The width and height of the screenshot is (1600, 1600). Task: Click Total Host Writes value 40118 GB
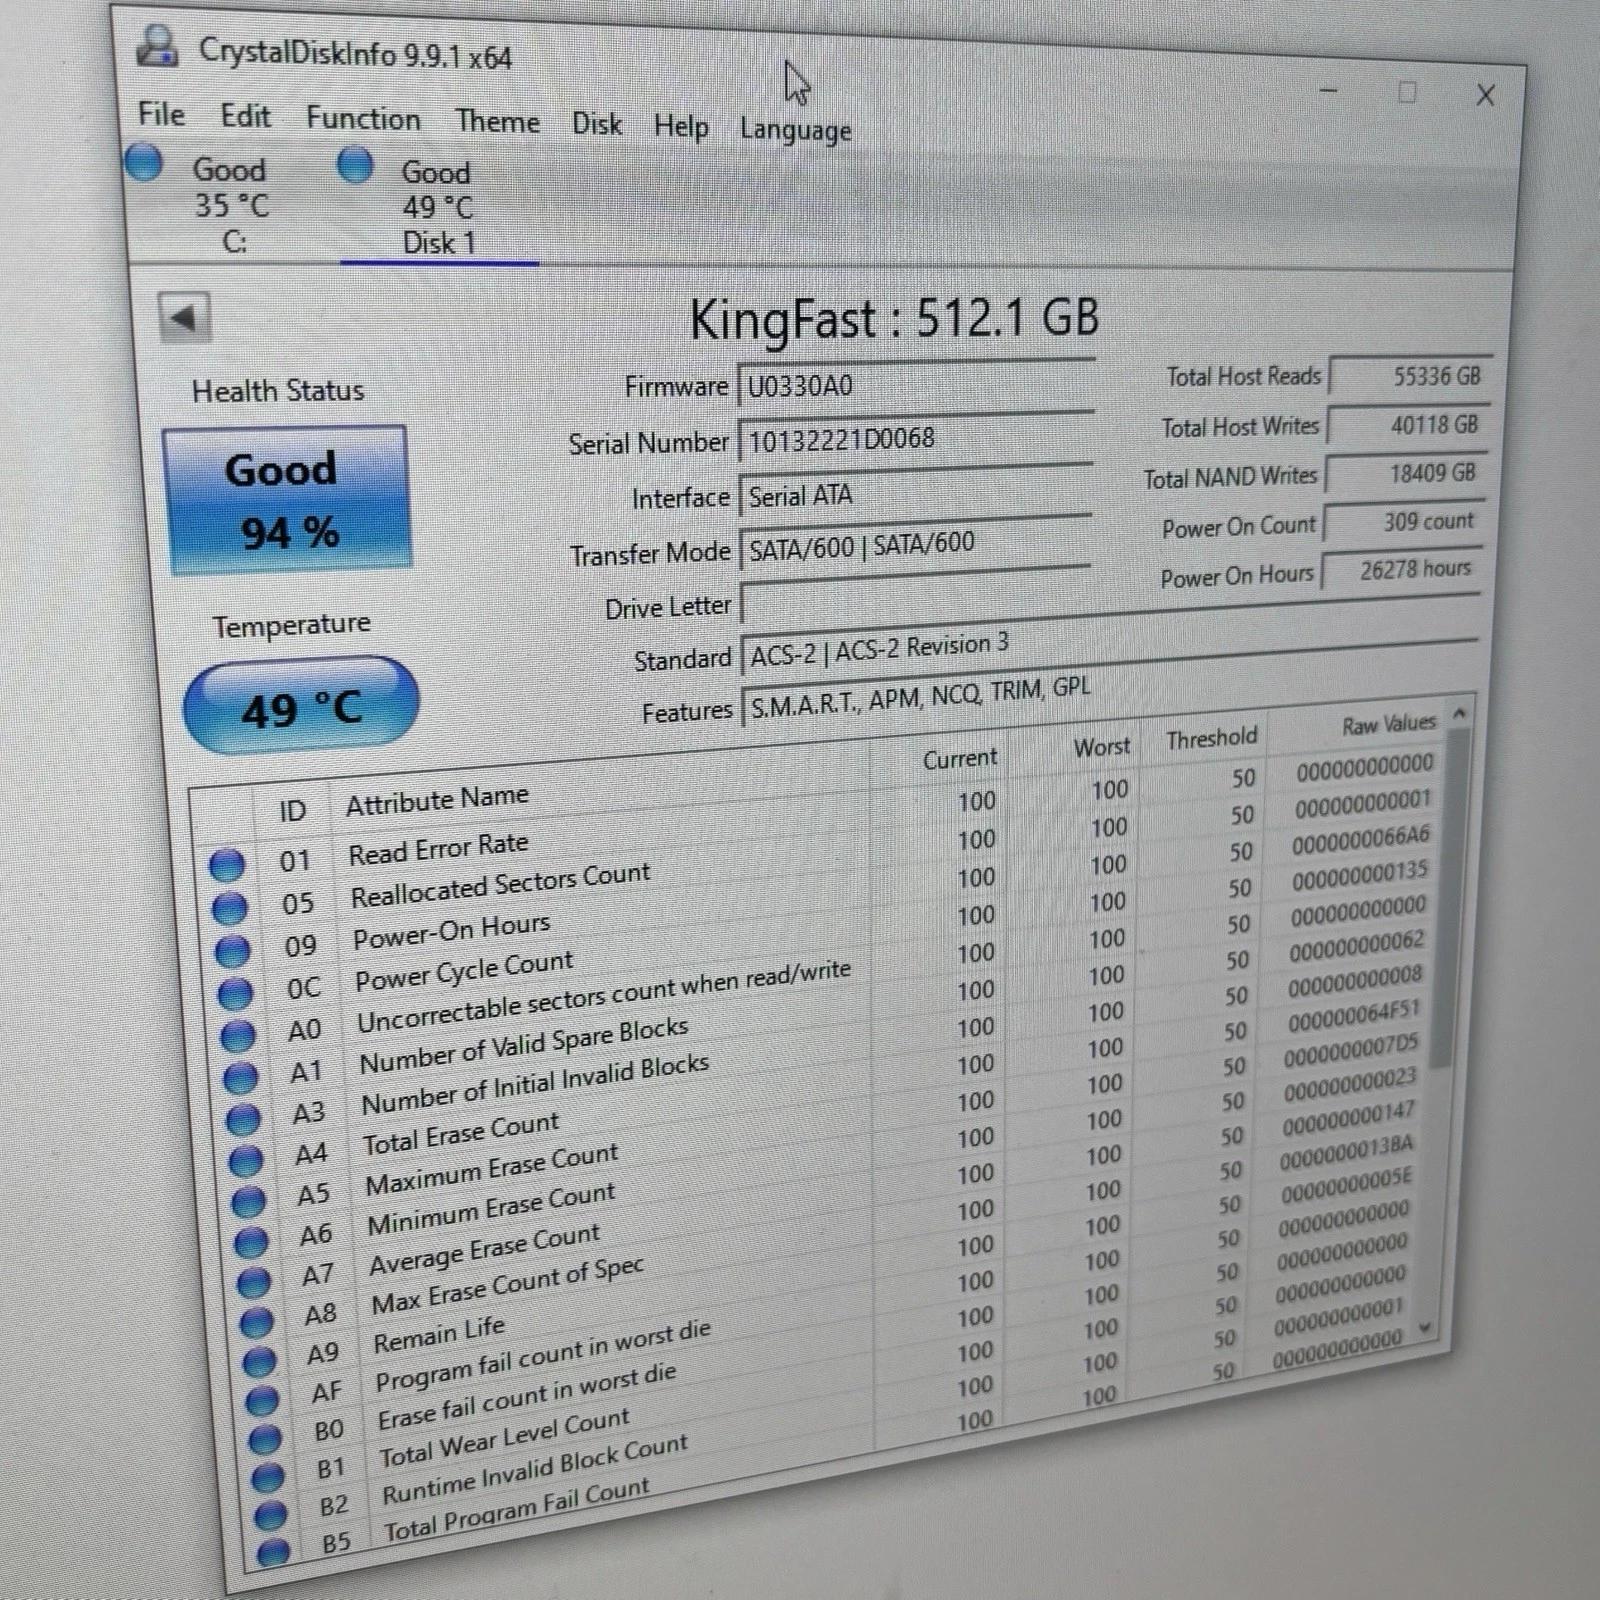pos(1408,425)
